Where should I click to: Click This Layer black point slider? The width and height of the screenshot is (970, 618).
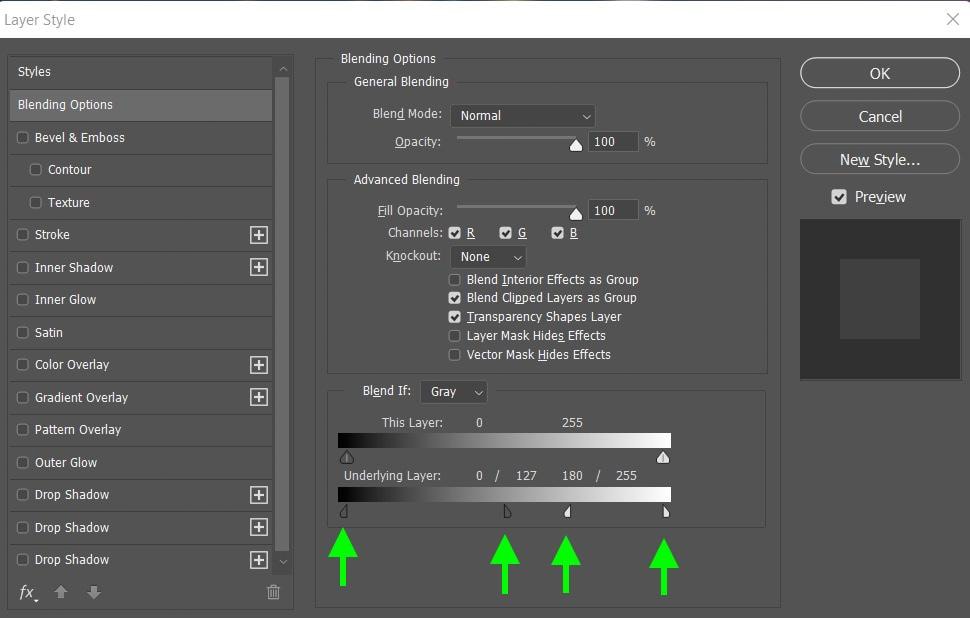tap(347, 457)
